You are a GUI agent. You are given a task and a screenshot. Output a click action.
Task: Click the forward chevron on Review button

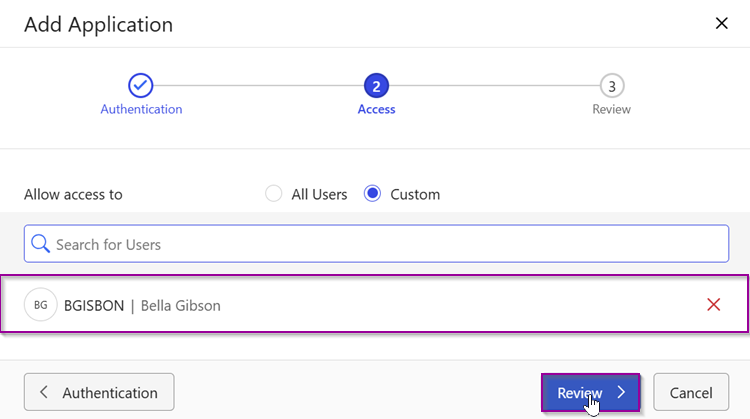click(621, 392)
